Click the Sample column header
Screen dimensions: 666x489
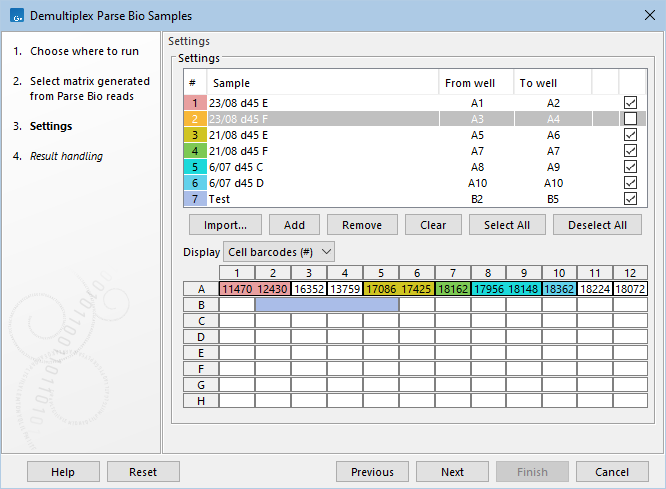click(323, 83)
